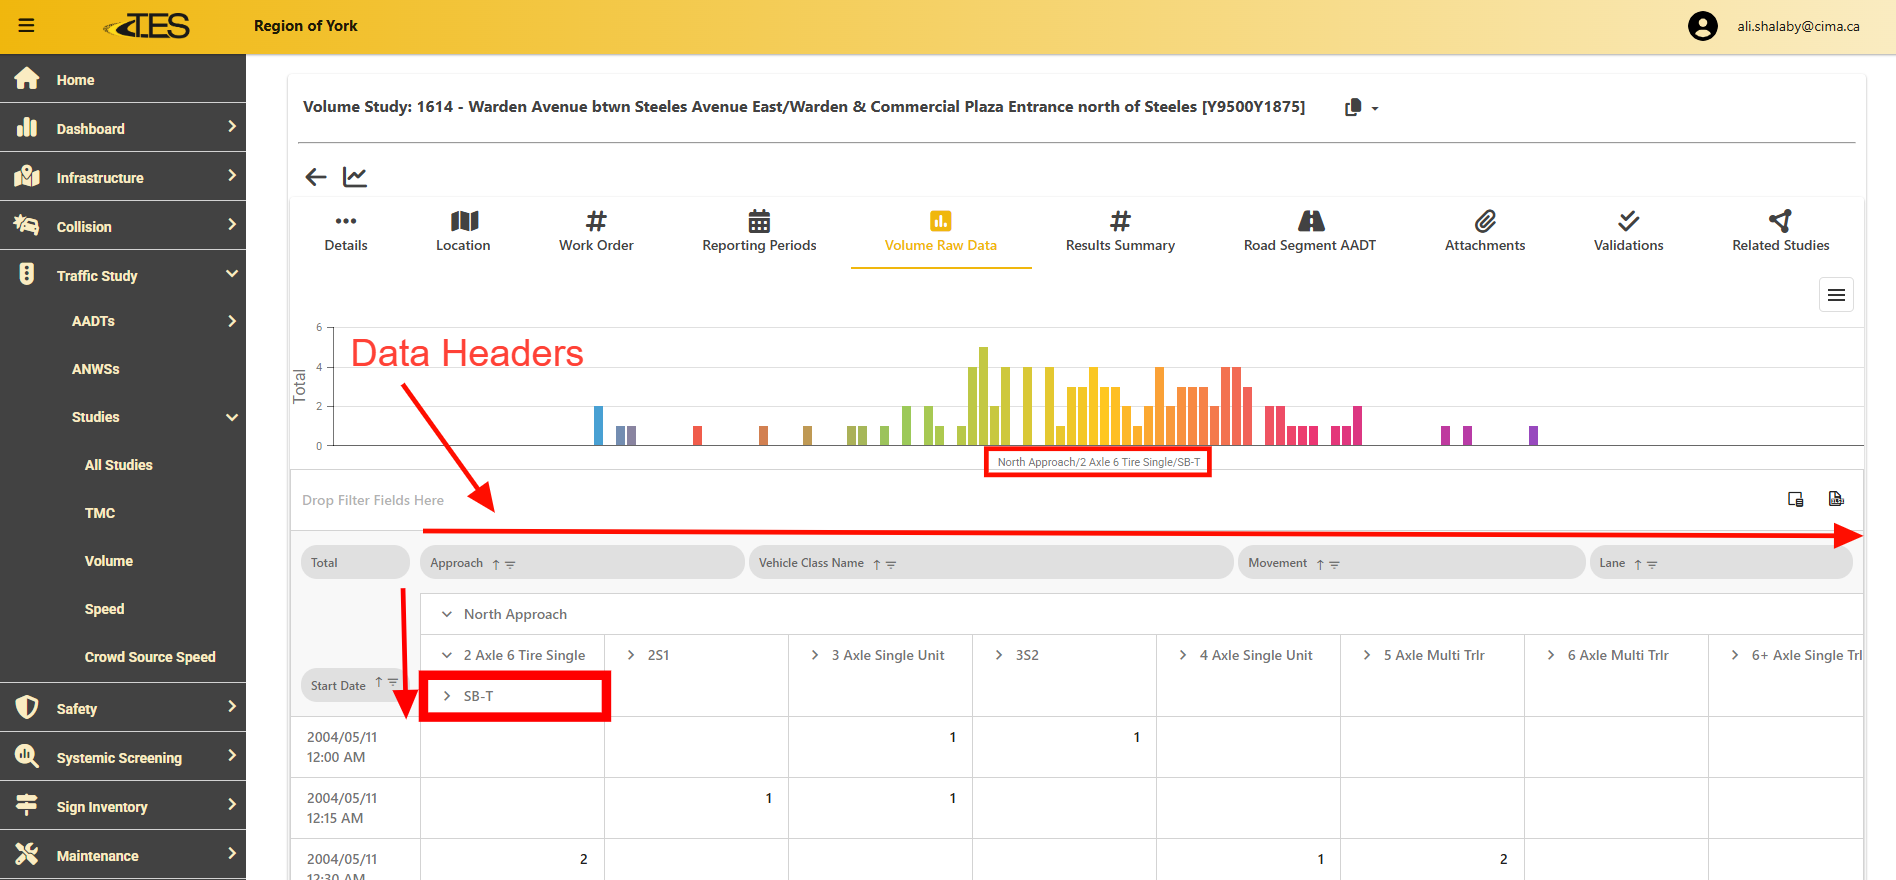This screenshot has width=1896, height=880.
Task: Open the hamburger menu in header
Action: point(27,26)
